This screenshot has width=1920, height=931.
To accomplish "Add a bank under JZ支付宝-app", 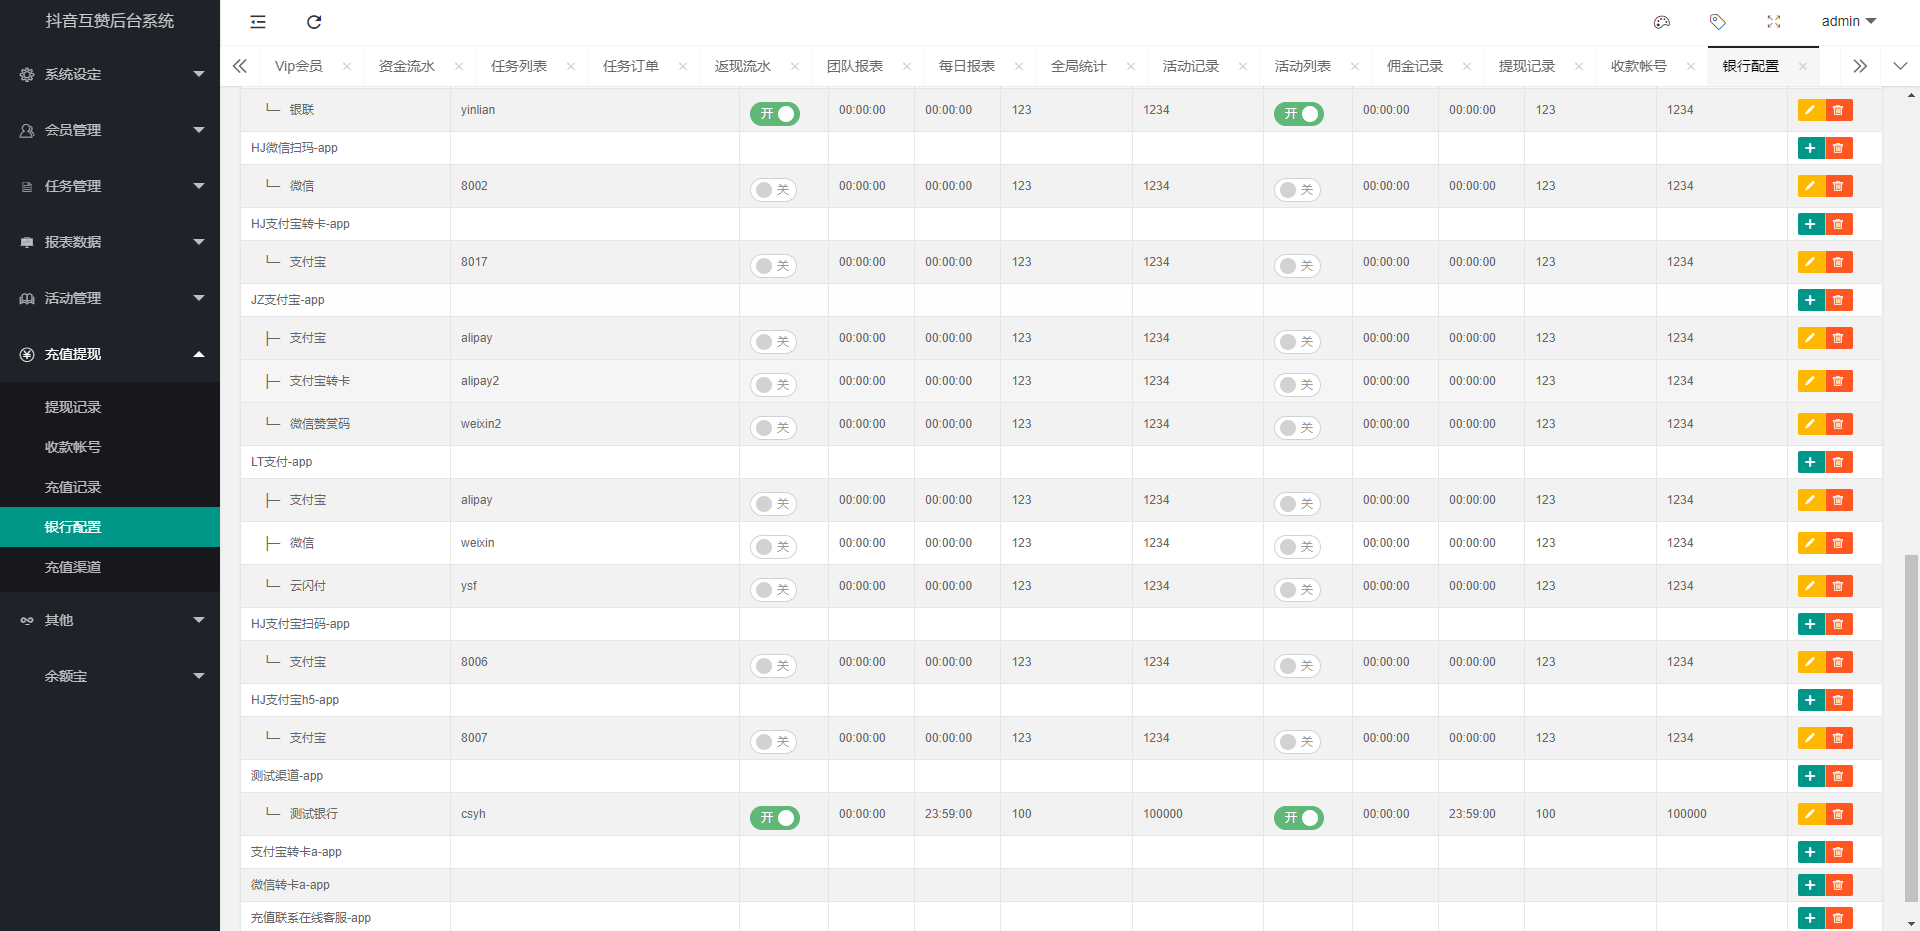I will 1811,300.
